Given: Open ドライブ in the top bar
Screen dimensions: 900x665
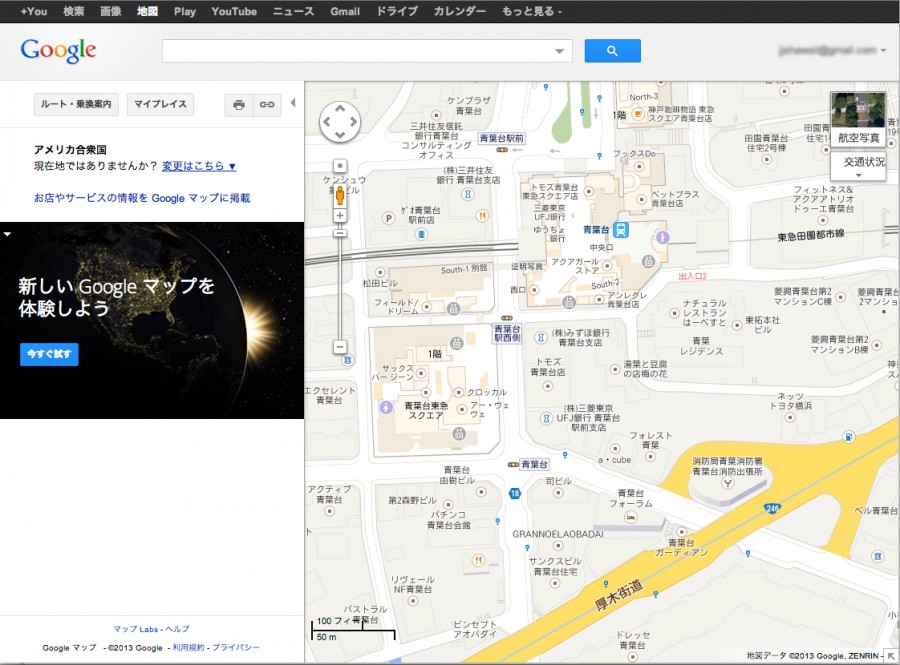Looking at the screenshot, I should pos(397,11).
